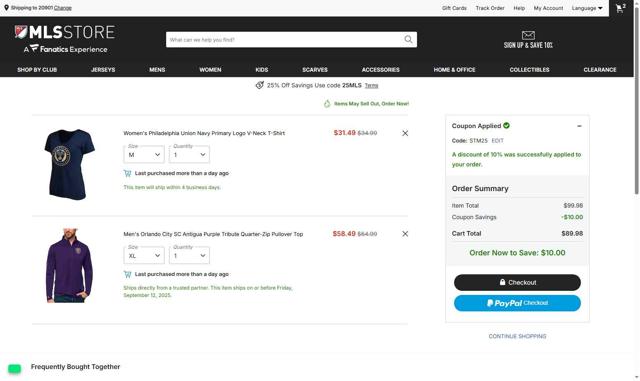
Task: Click the Women's Philadelphia Union T-Shirt title
Action: (204, 133)
